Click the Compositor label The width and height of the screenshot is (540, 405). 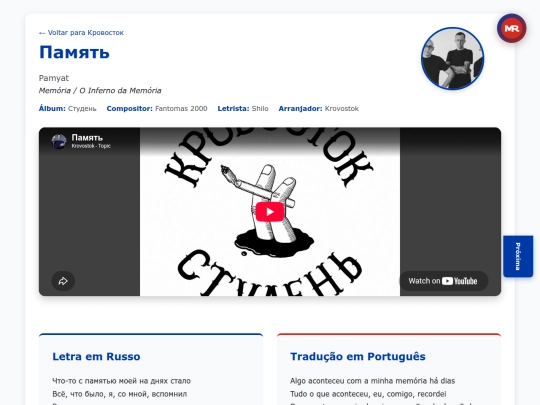(x=129, y=108)
